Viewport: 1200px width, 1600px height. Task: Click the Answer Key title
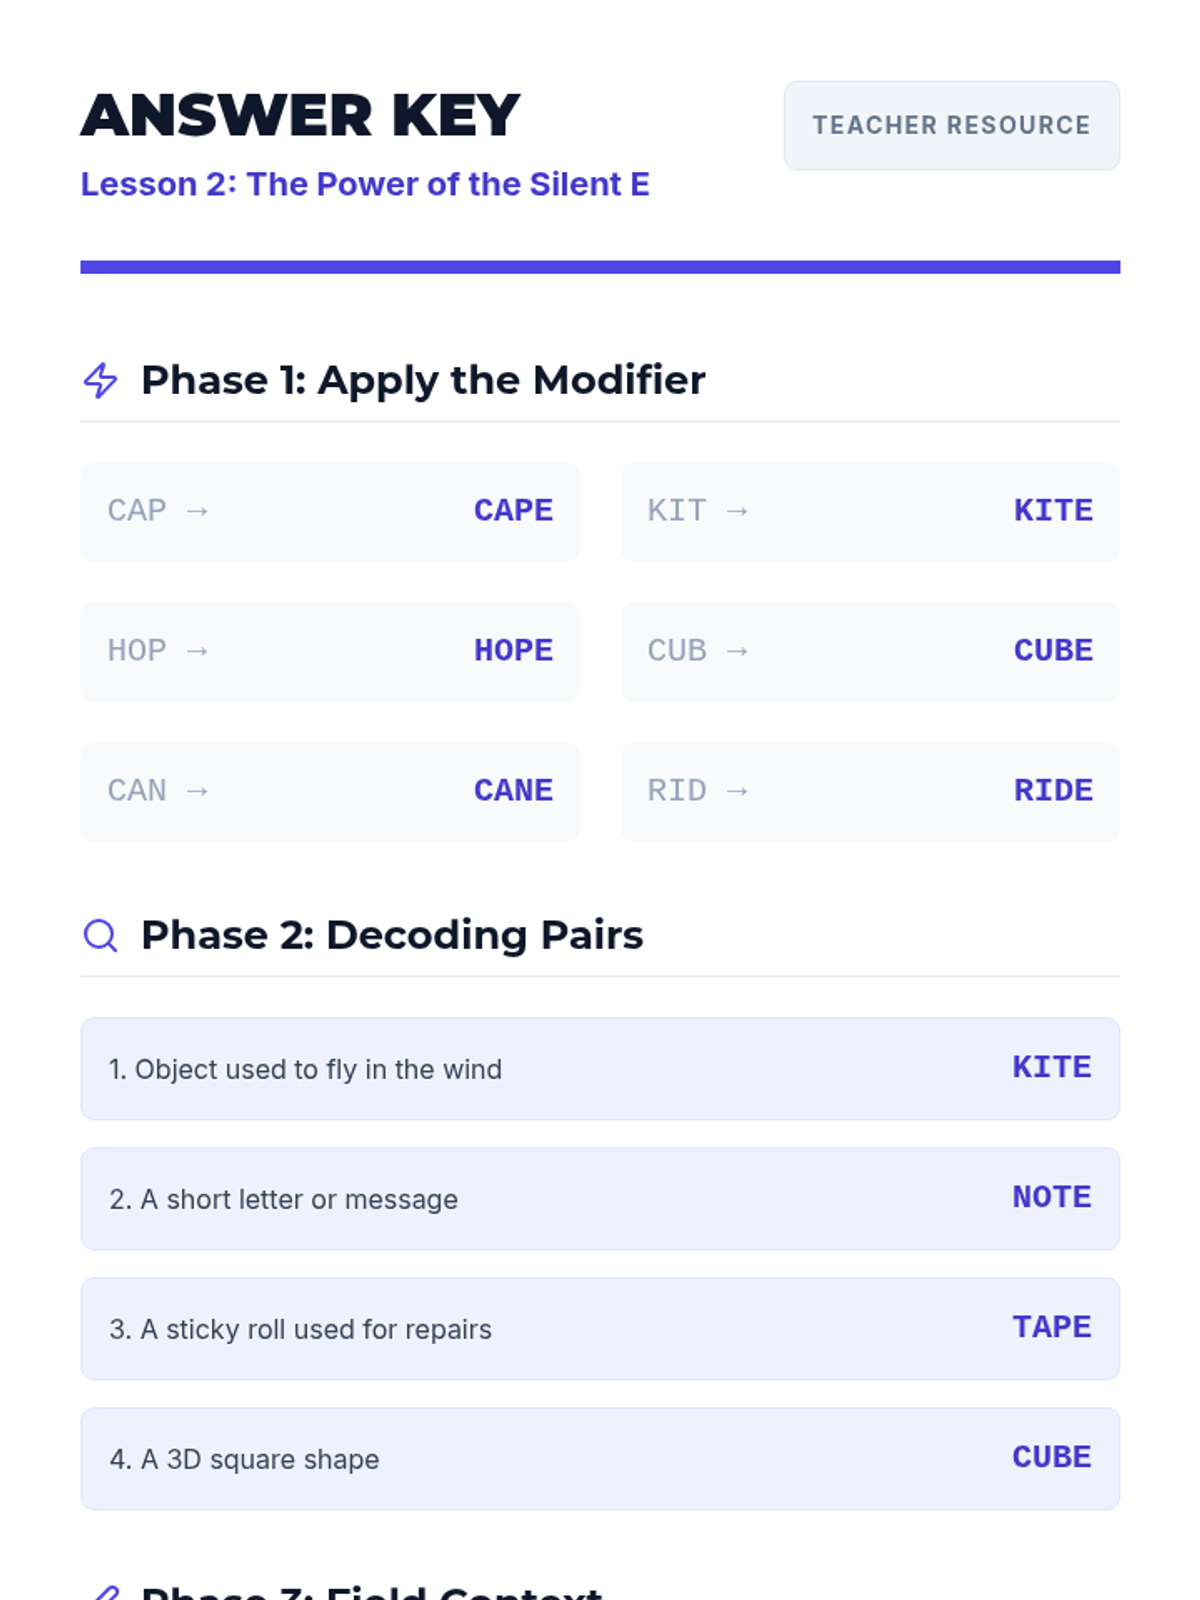pyautogui.click(x=300, y=115)
